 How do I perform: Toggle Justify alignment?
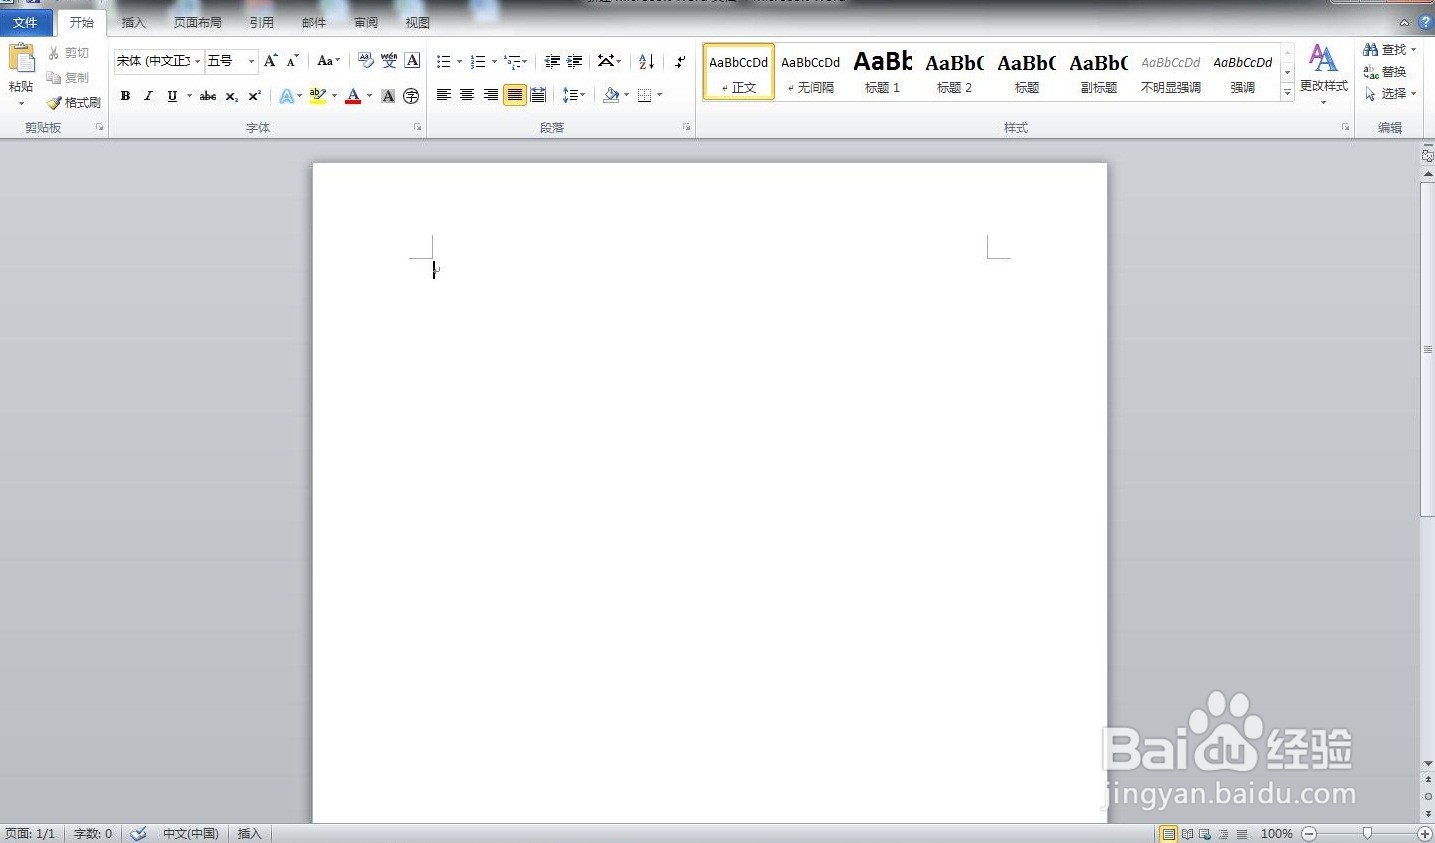tap(514, 95)
